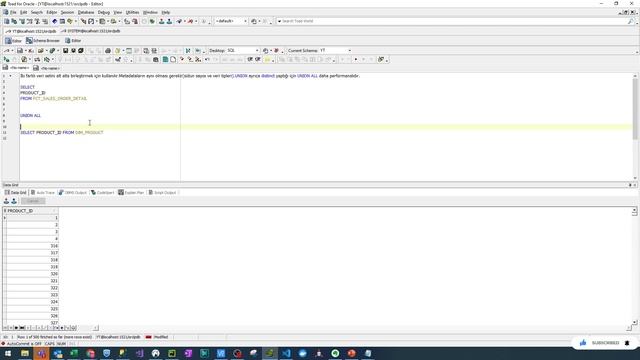This screenshot has width=640, height=360.
Task: Open File Explorer from taskbar
Action: point(25,353)
